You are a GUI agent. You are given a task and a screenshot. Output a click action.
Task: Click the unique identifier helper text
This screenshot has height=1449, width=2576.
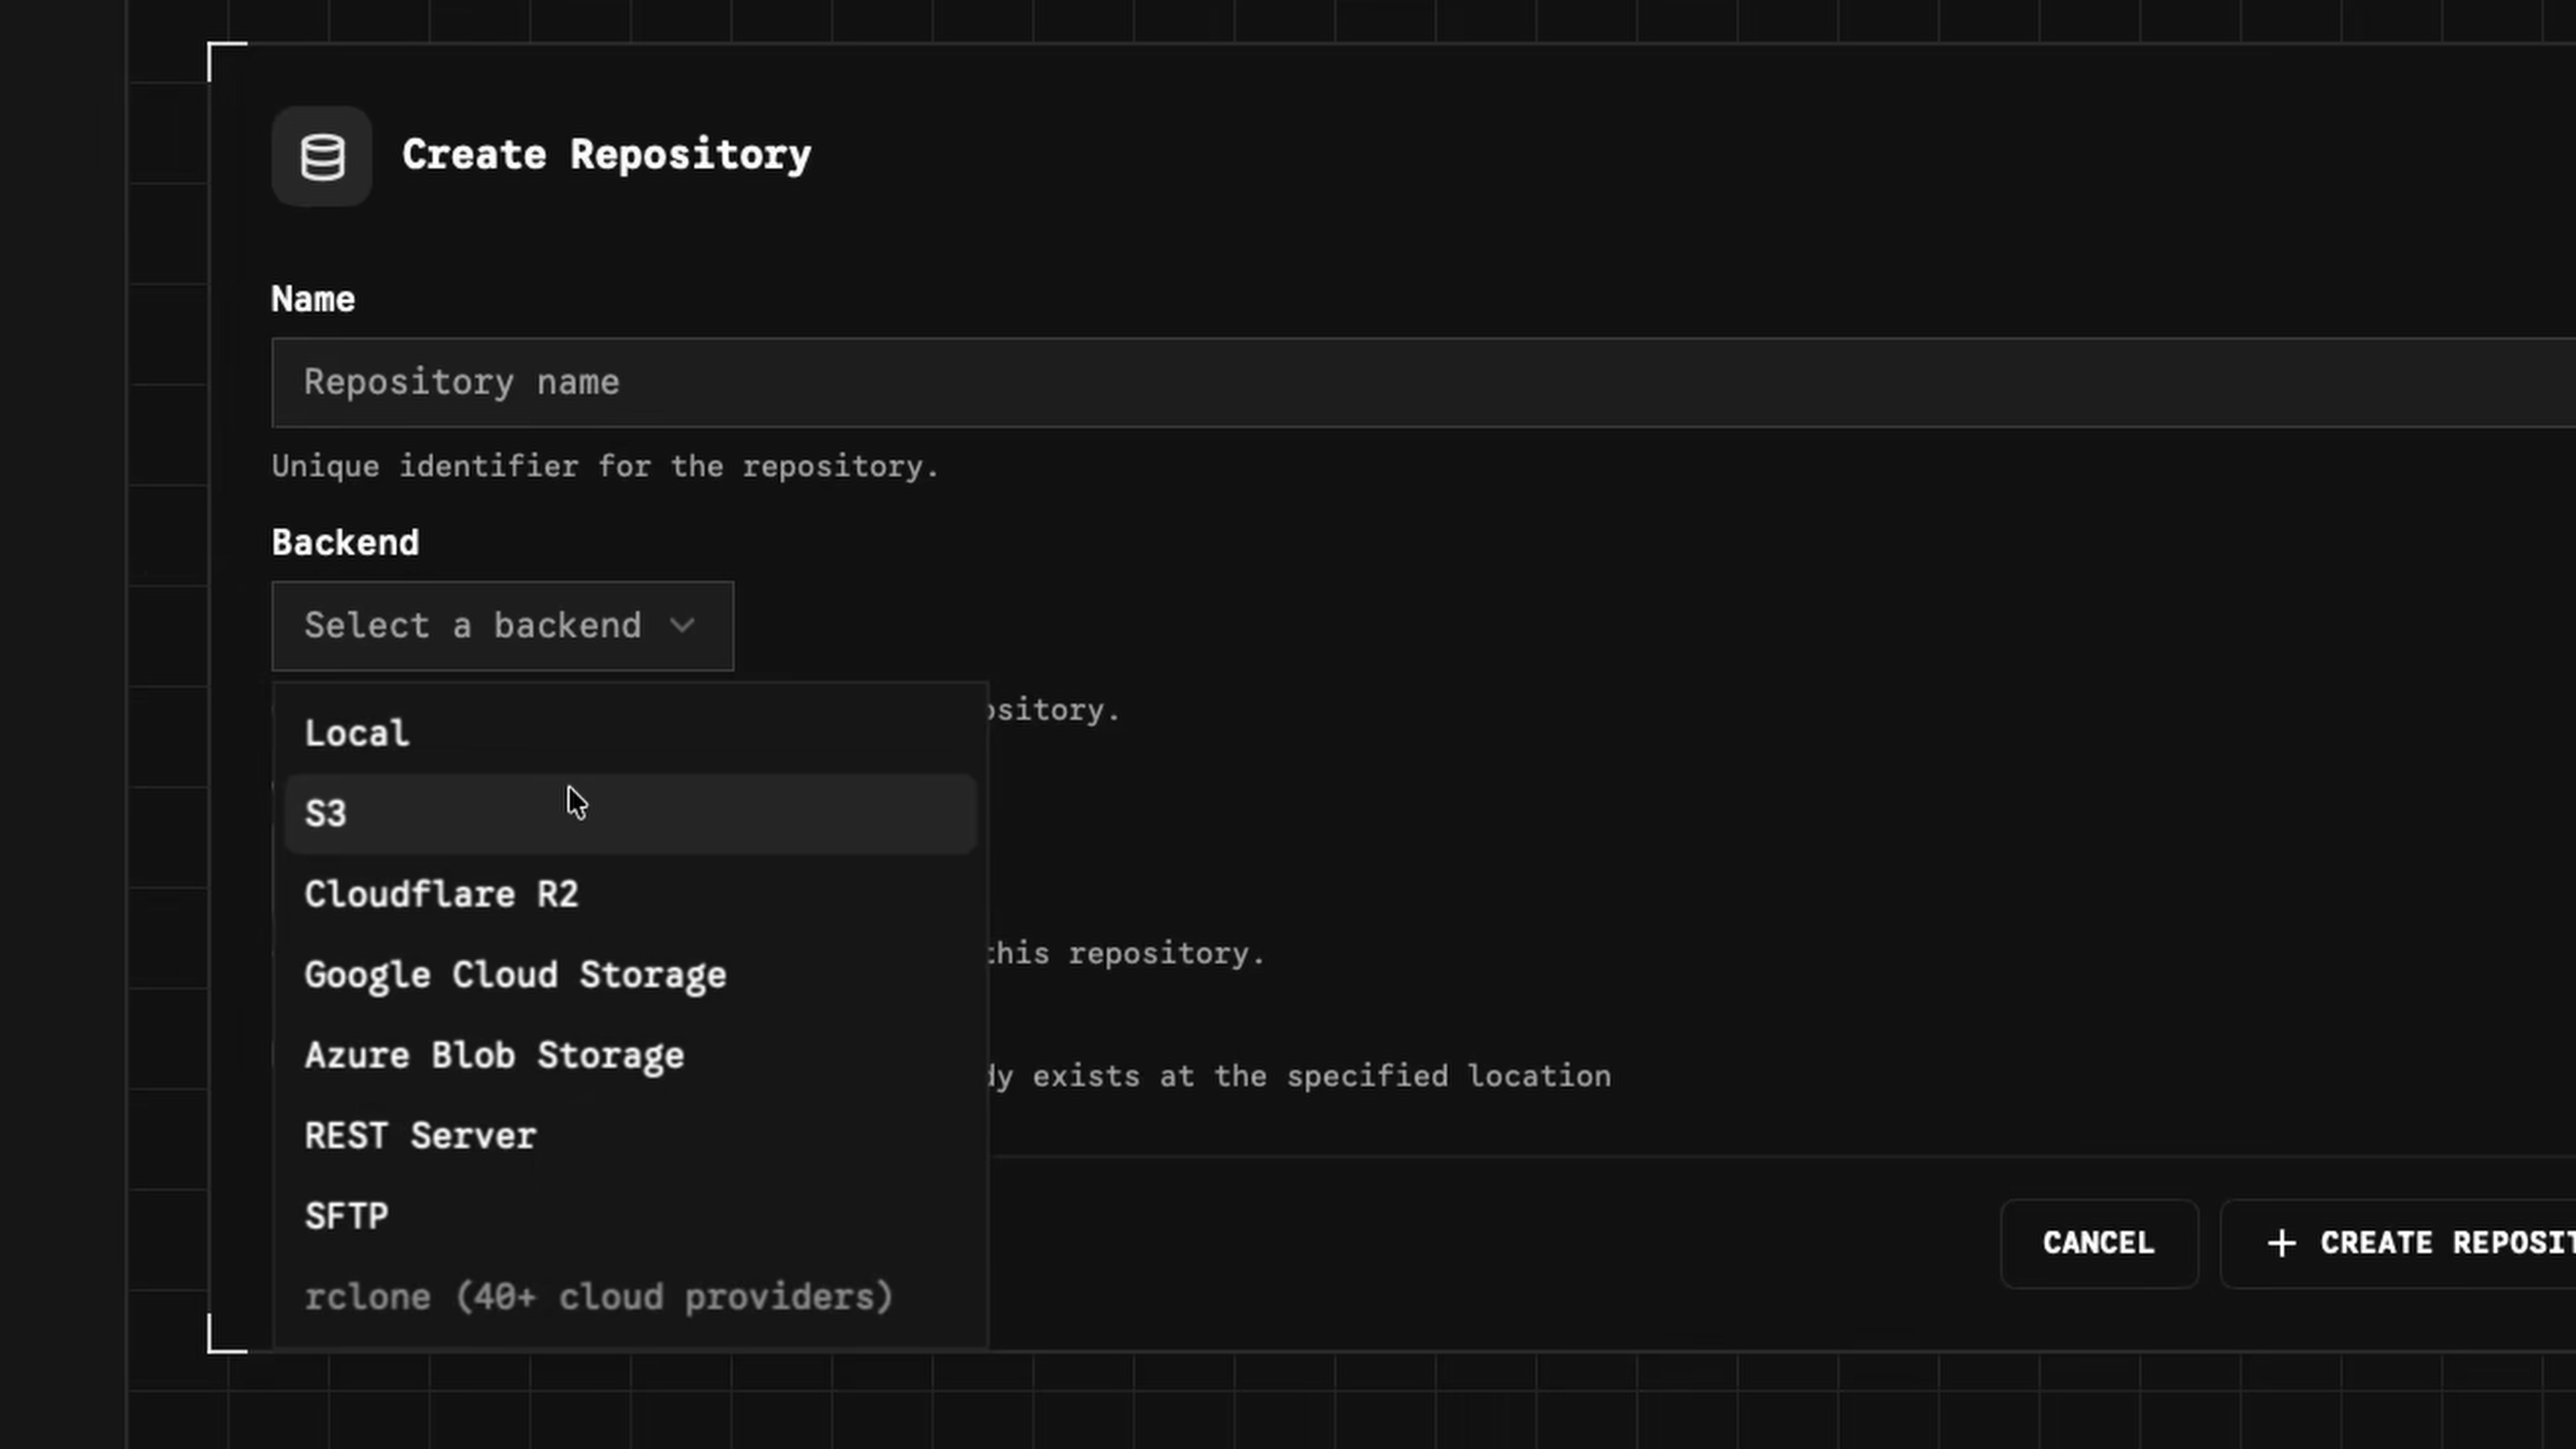click(605, 466)
